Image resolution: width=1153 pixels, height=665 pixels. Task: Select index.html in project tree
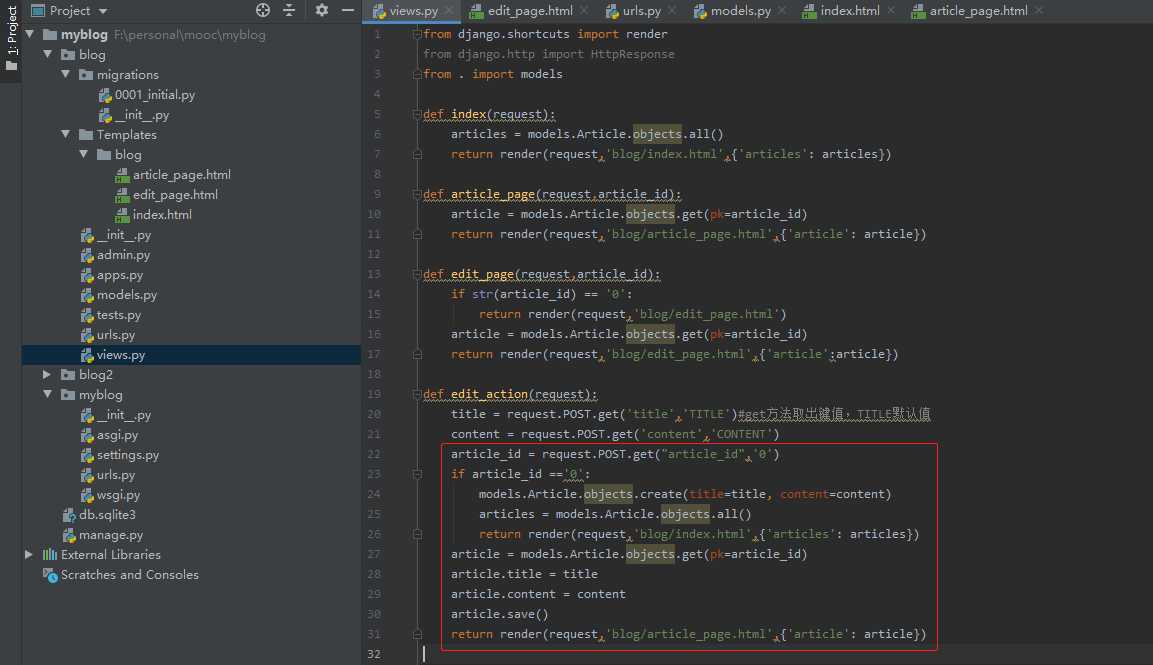pos(162,214)
